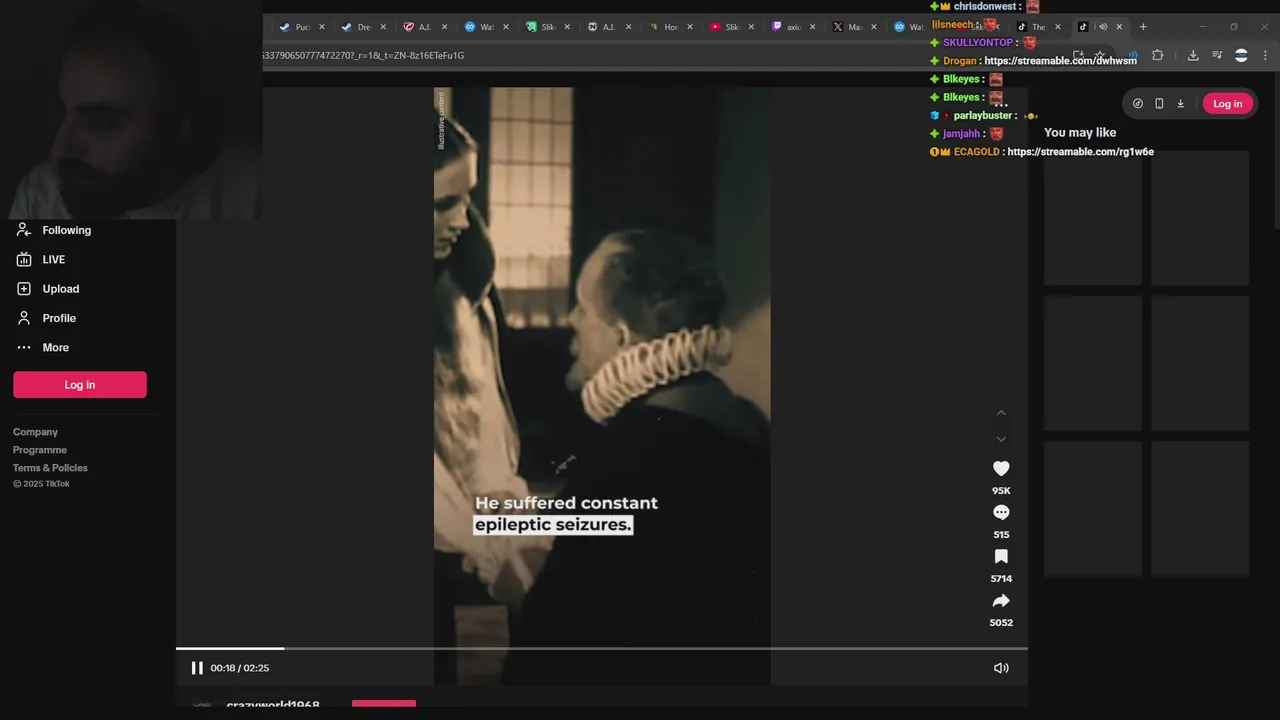Viewport: 1280px width, 720px height.
Task: Click the phone get-app icon
Action: [x=1159, y=103]
